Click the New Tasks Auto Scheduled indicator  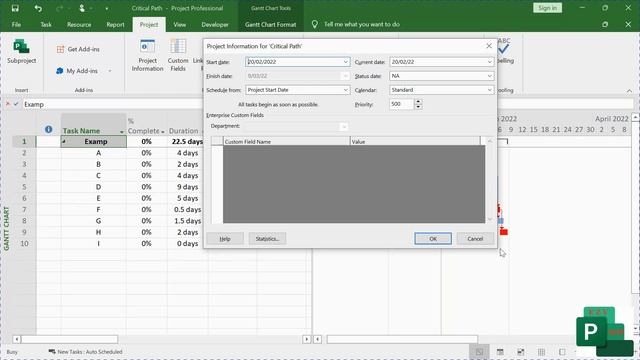pos(85,352)
